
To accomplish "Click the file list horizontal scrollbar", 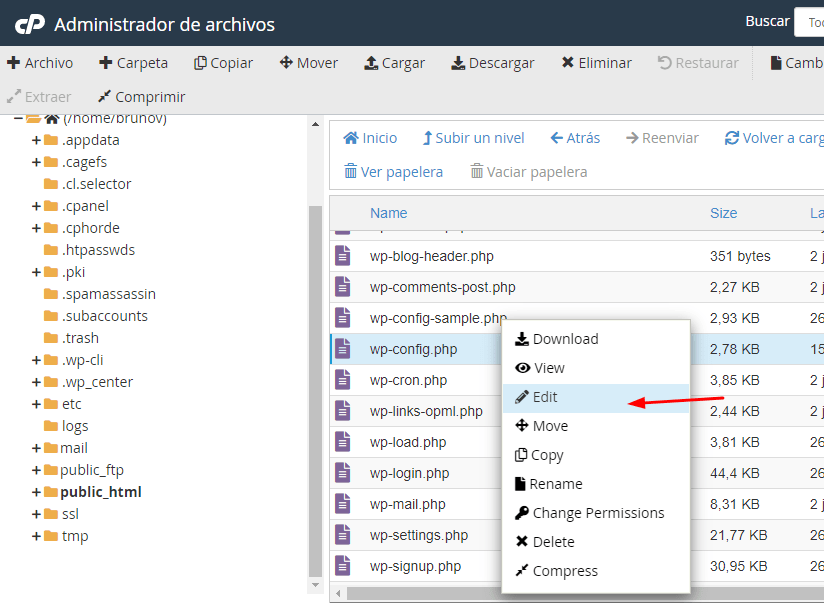I will [x=585, y=594].
